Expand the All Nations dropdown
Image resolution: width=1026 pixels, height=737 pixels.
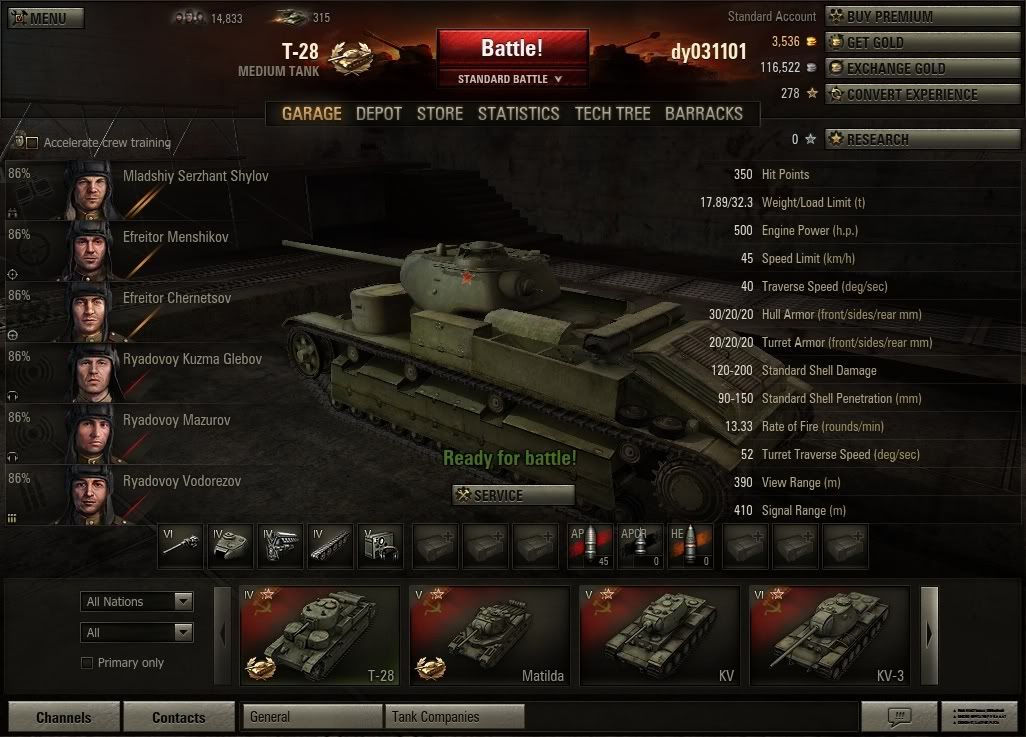137,601
